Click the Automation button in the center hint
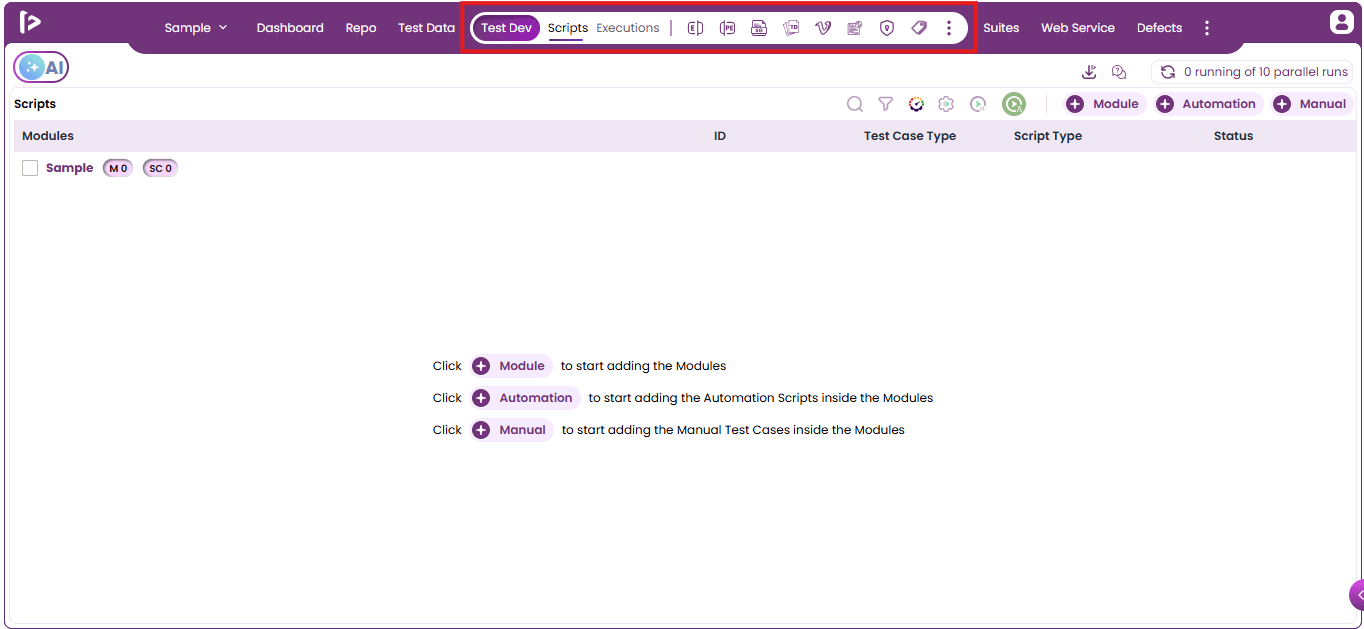Image resolution: width=1364 pixels, height=629 pixels. coord(524,398)
